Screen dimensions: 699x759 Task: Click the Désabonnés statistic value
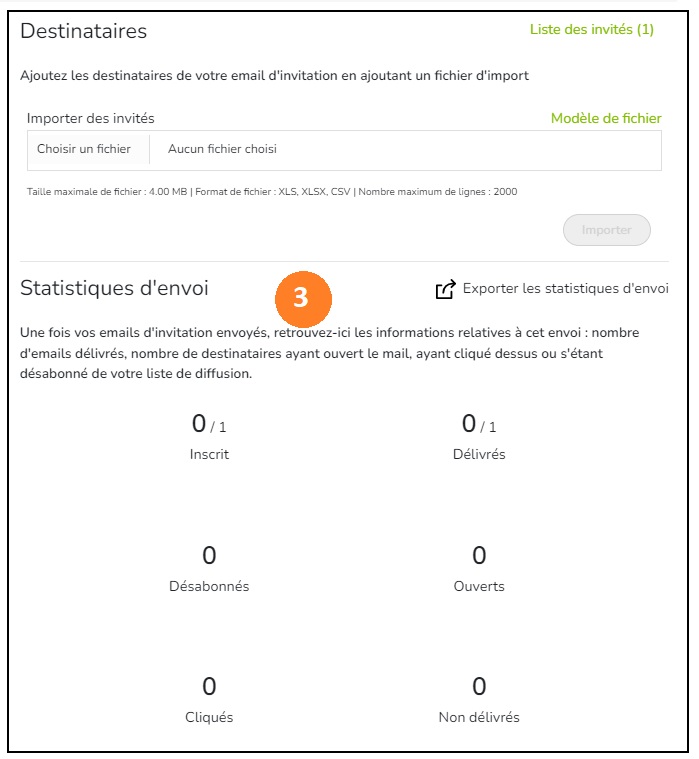click(209, 555)
